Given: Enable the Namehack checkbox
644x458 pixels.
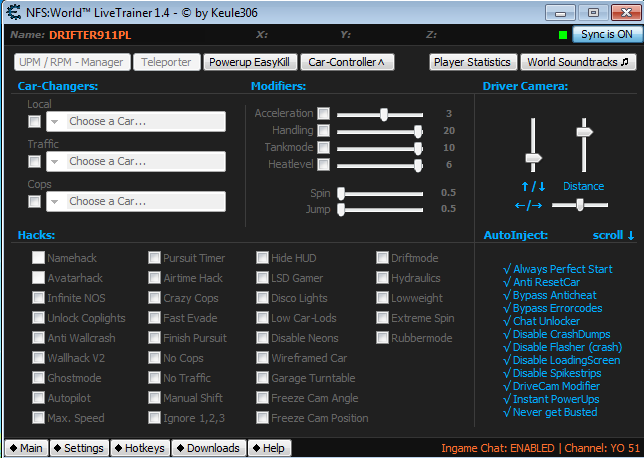Looking at the screenshot, I should (x=39, y=258).
